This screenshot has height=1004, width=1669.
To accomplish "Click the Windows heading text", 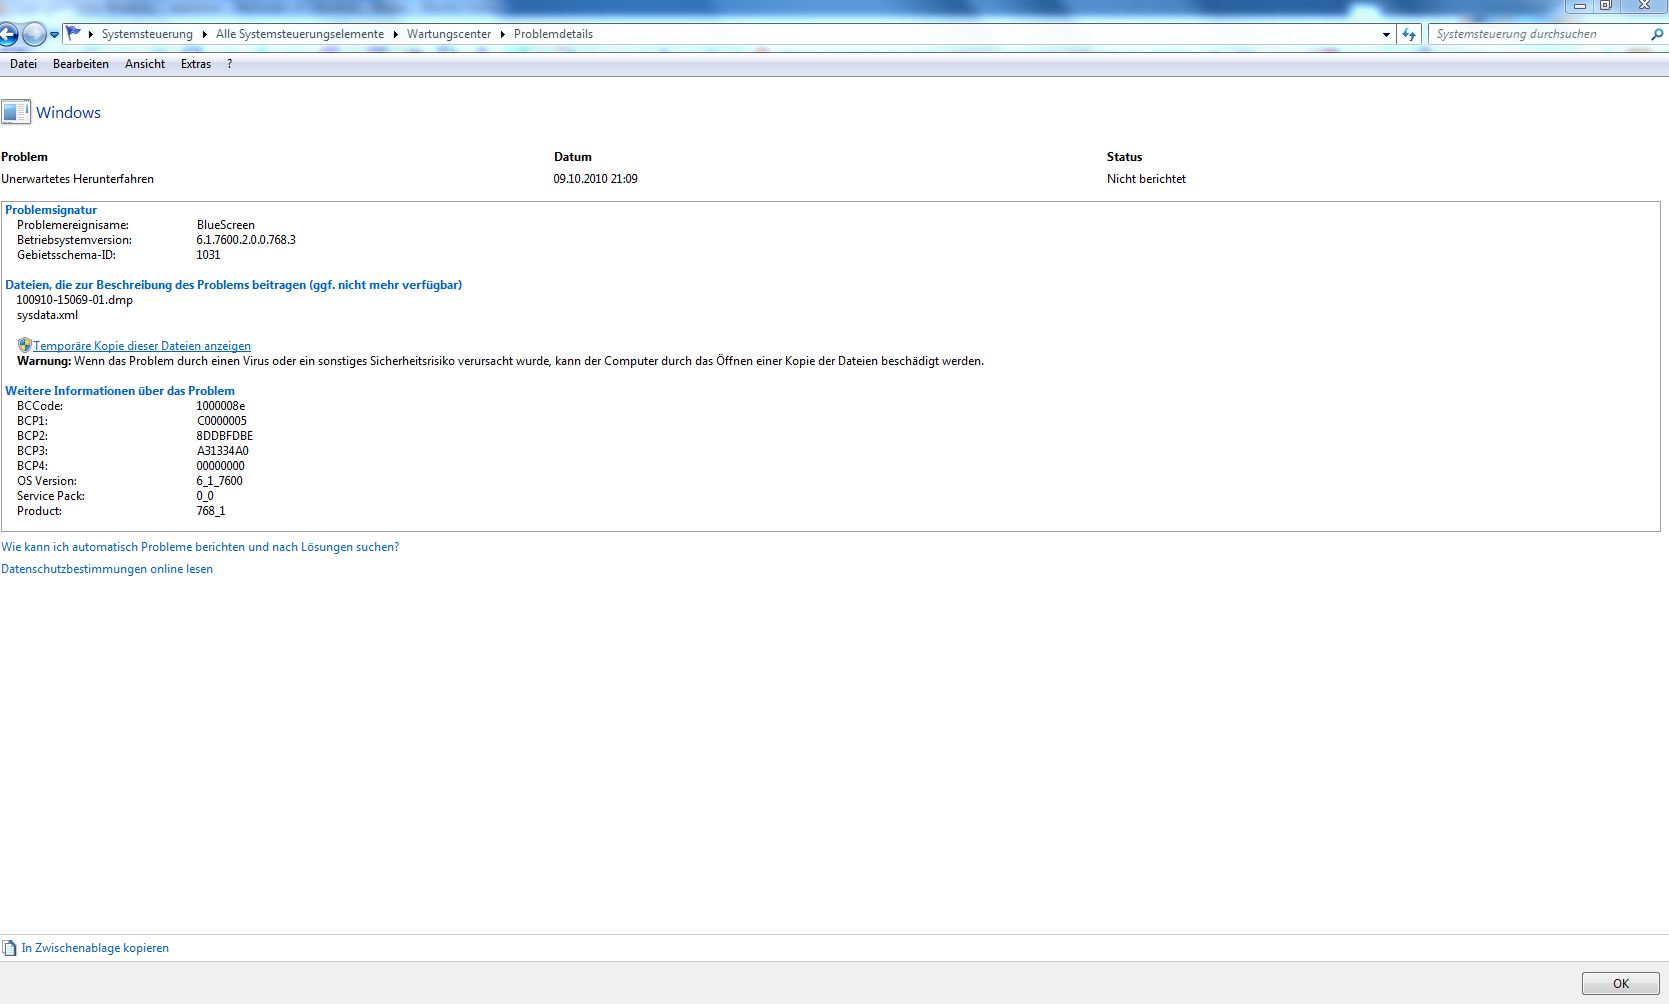I will coord(68,113).
